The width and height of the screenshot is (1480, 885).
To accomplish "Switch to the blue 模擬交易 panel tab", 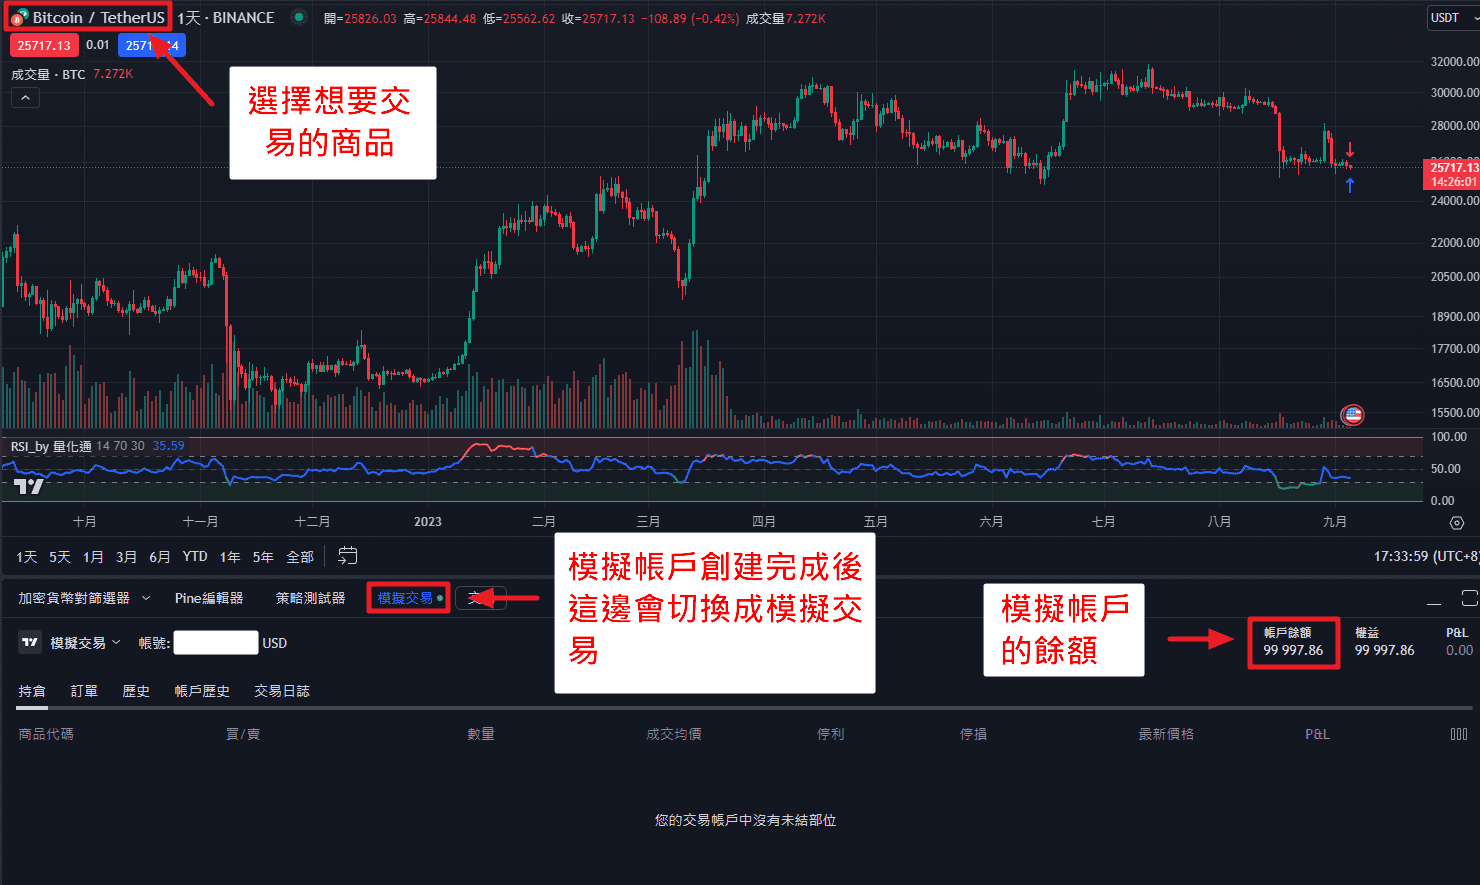I will (x=408, y=598).
